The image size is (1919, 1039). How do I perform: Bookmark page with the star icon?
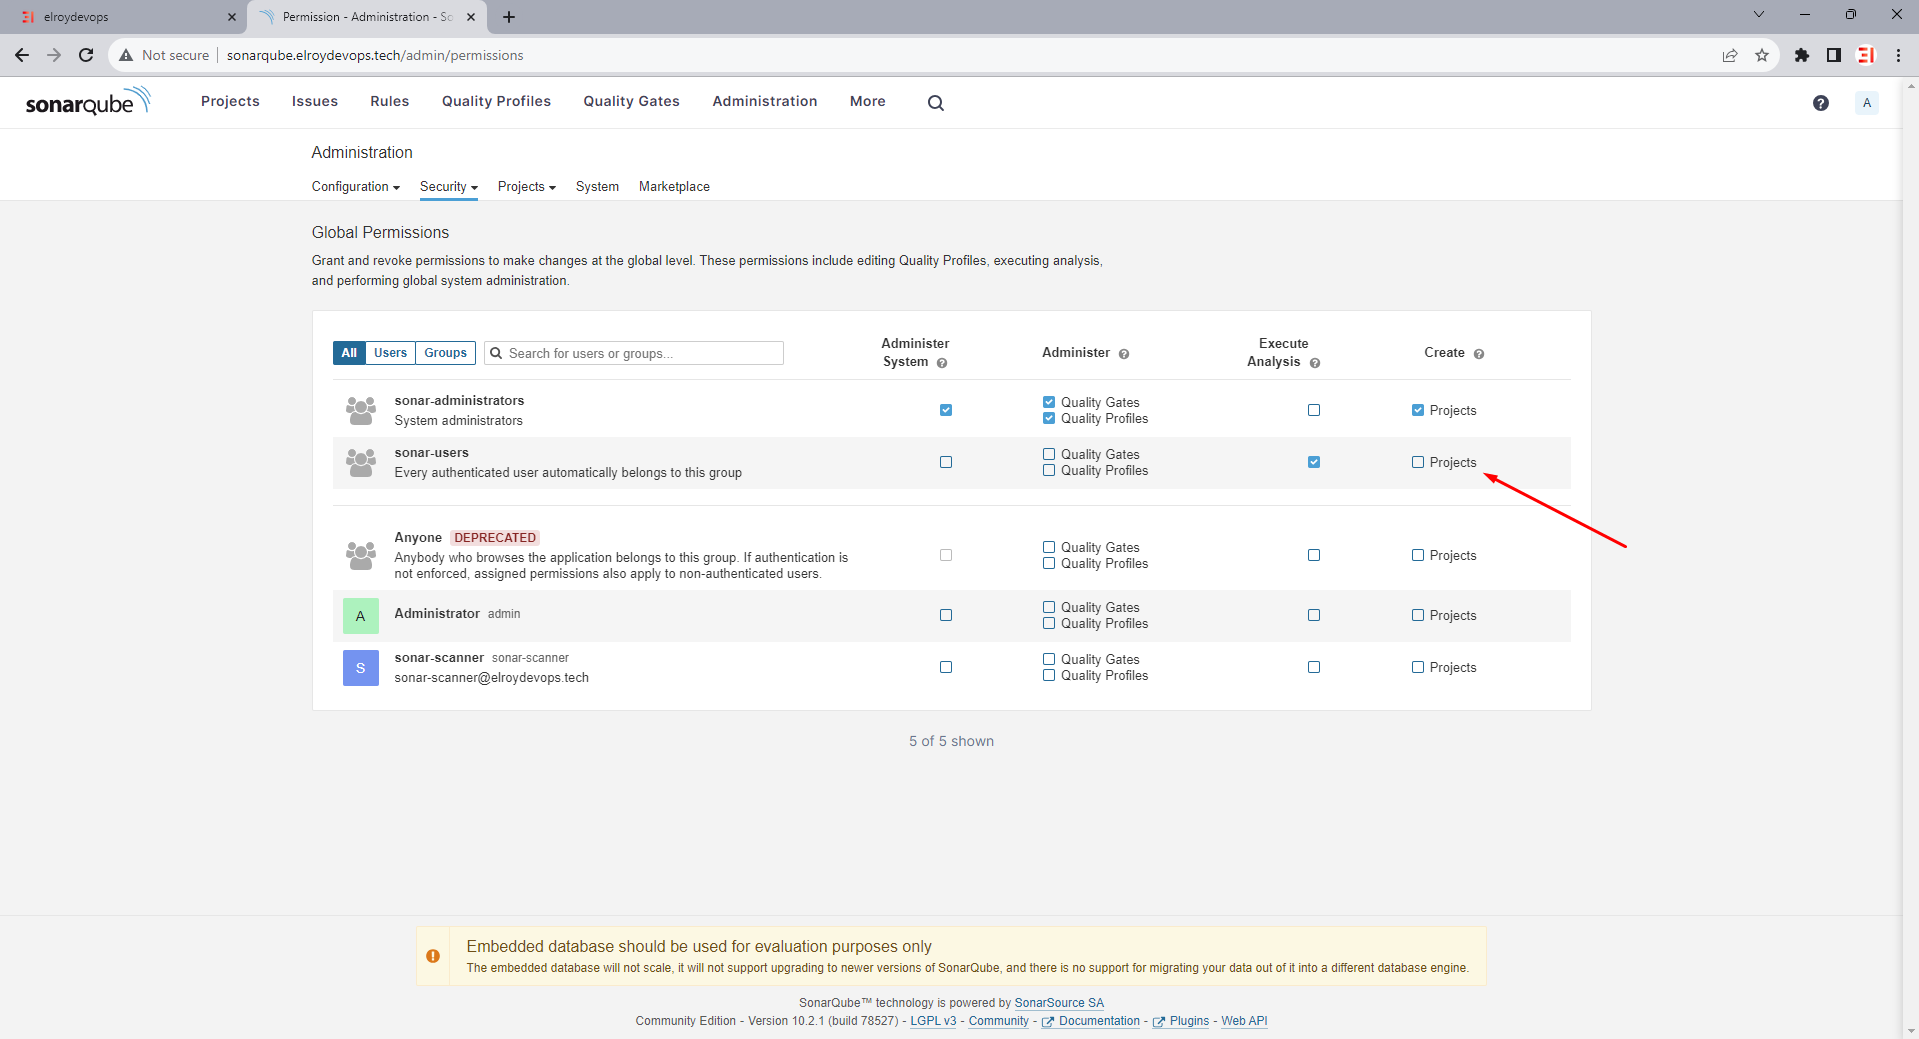click(x=1762, y=55)
